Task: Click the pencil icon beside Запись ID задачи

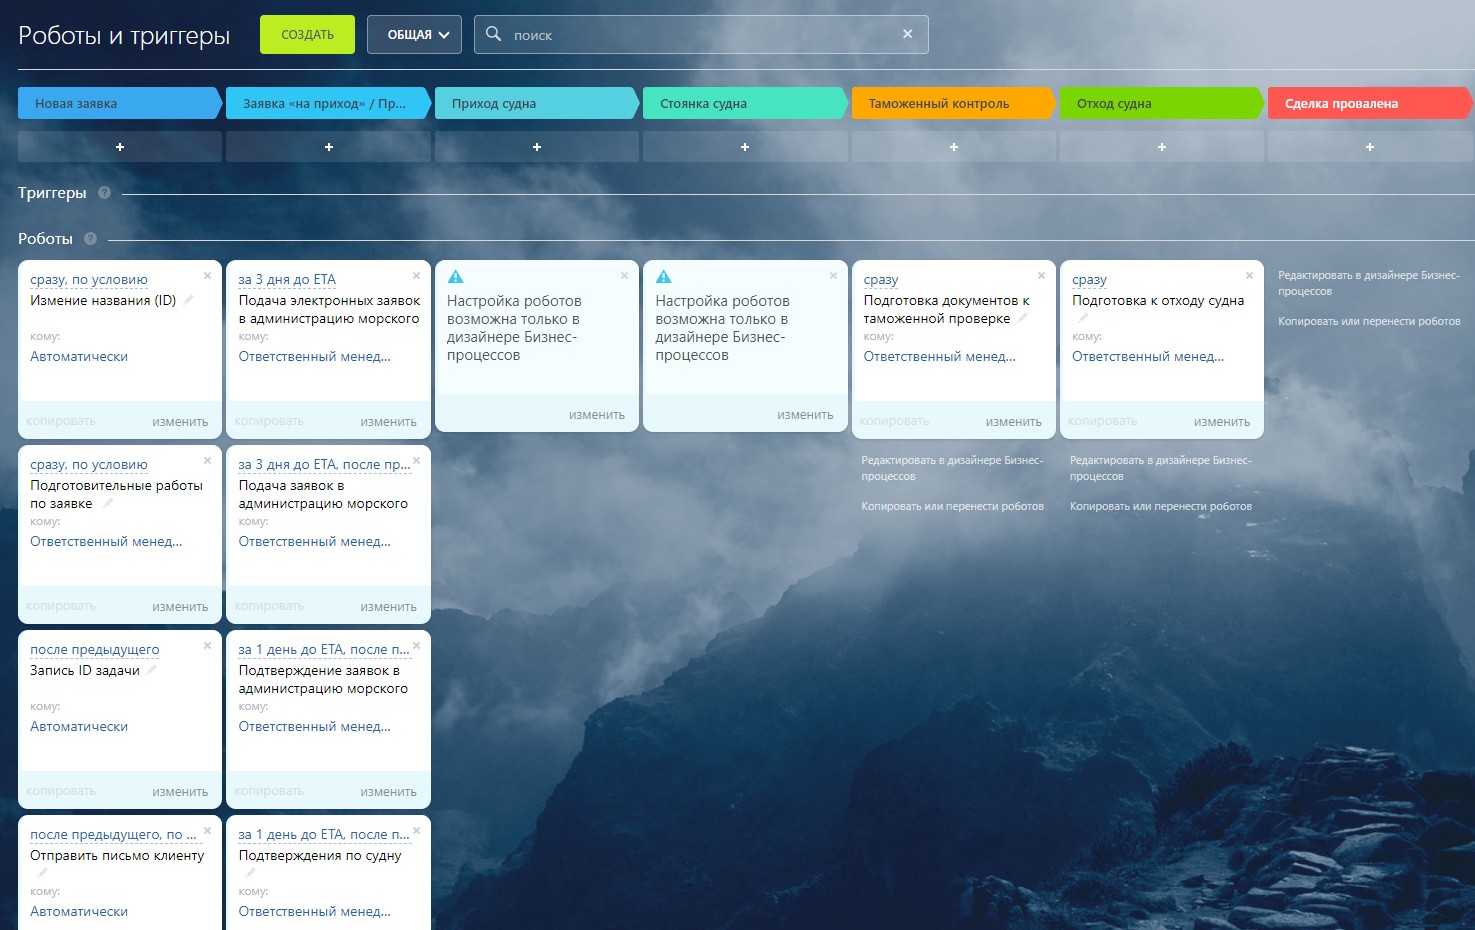Action: 151,670
